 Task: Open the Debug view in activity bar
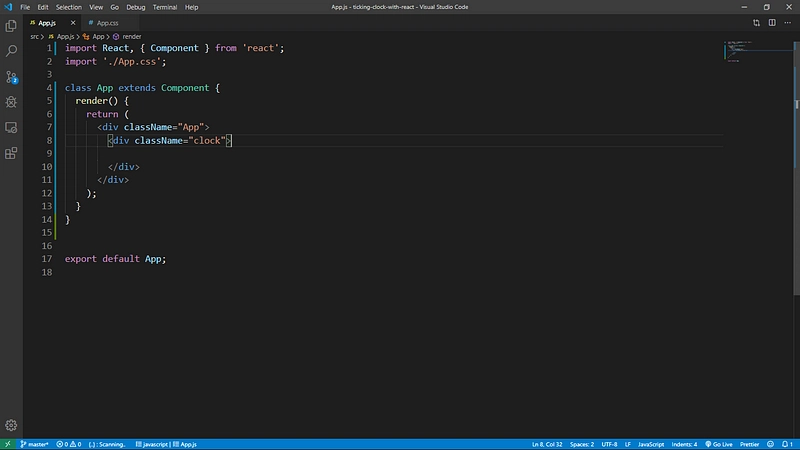(x=11, y=102)
